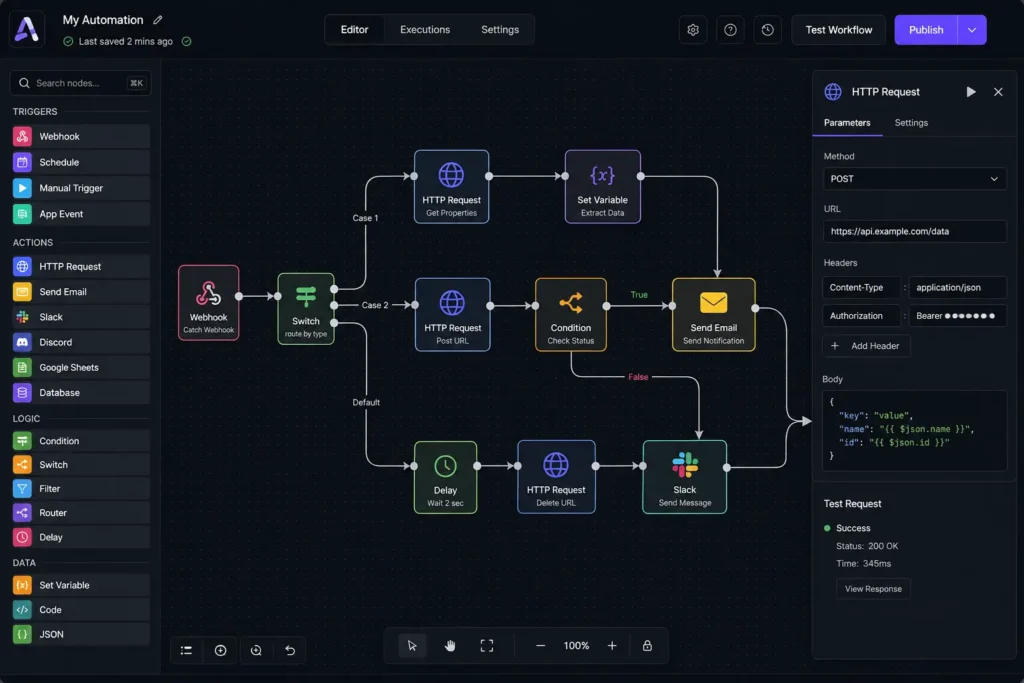Select the Slack Send Message node

tap(684, 477)
